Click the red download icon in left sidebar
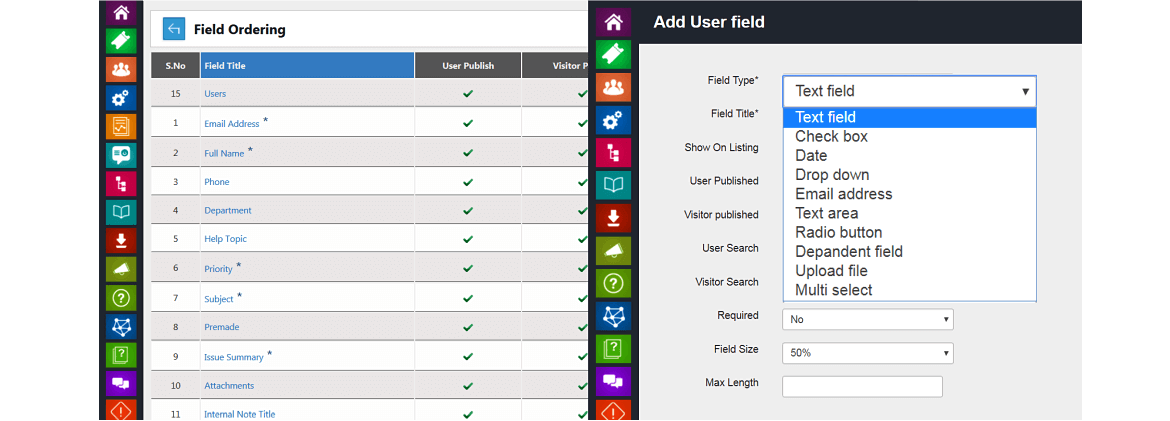 tap(121, 241)
